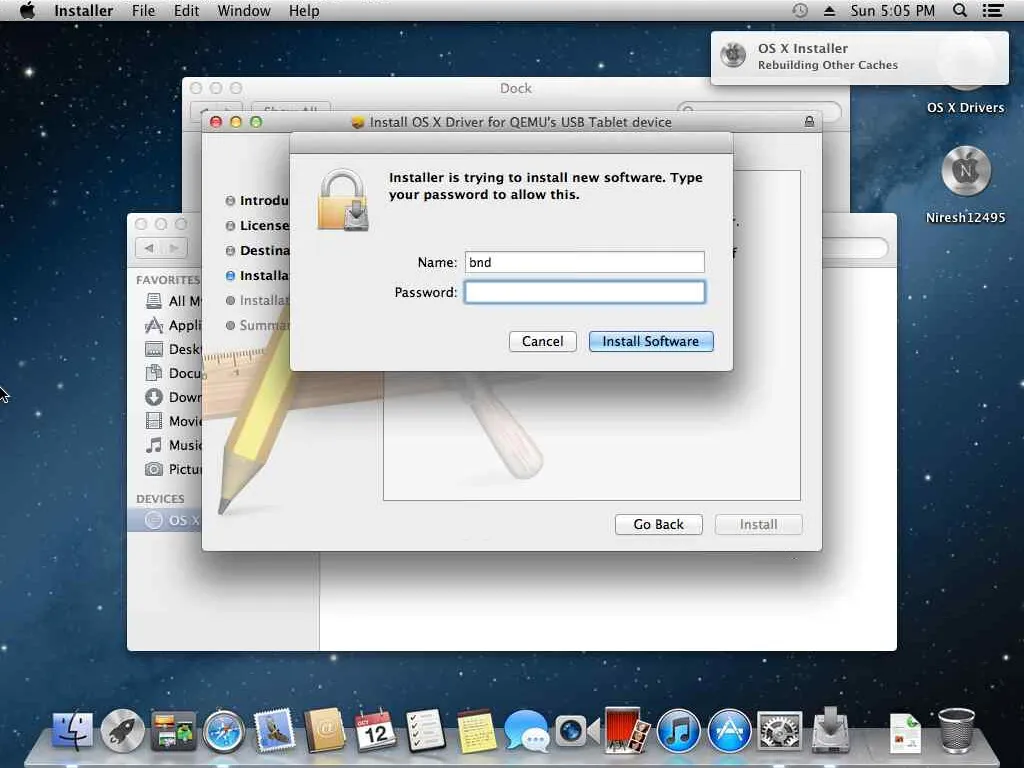
Task: Select the OS X Drivers desktop label
Action: tap(965, 108)
